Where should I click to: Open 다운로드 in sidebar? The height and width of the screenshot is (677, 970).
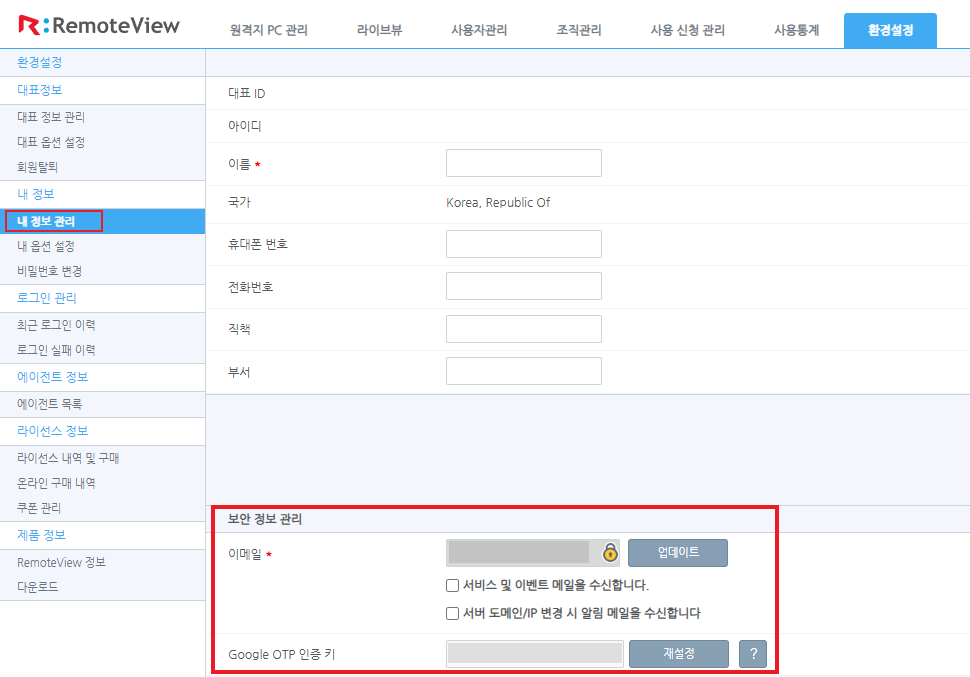coord(37,587)
